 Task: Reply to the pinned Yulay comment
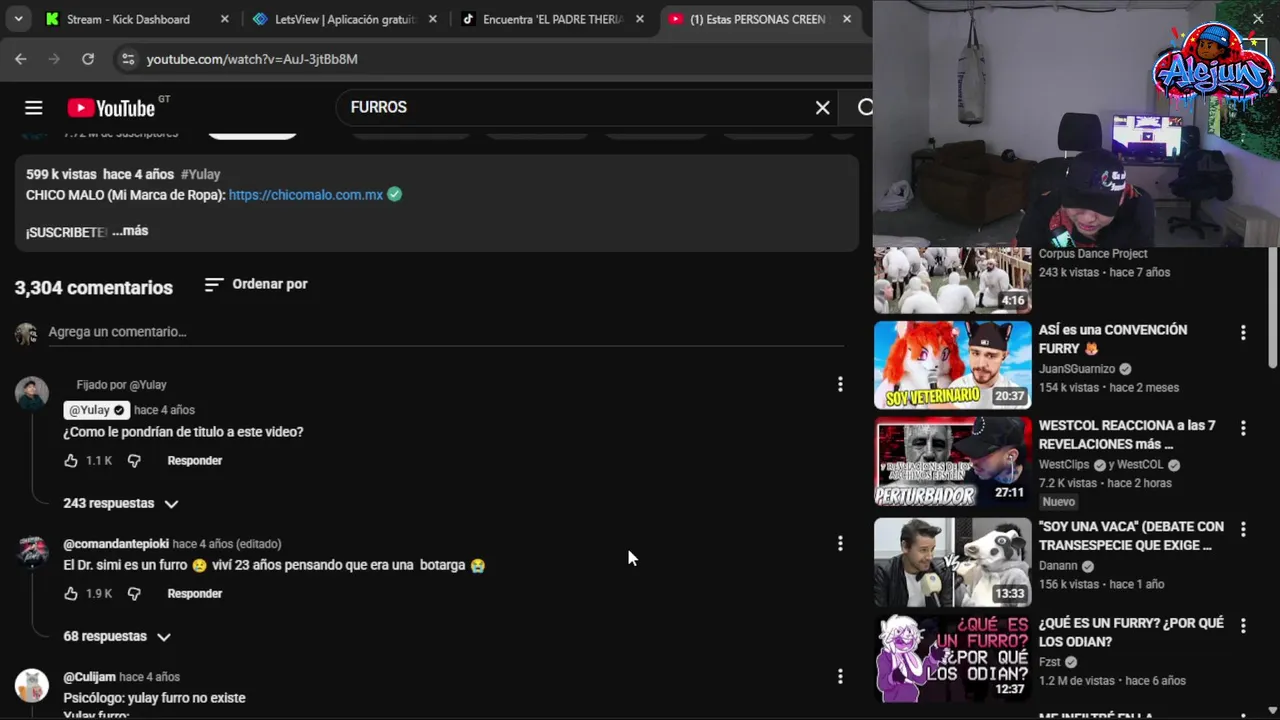click(x=194, y=461)
